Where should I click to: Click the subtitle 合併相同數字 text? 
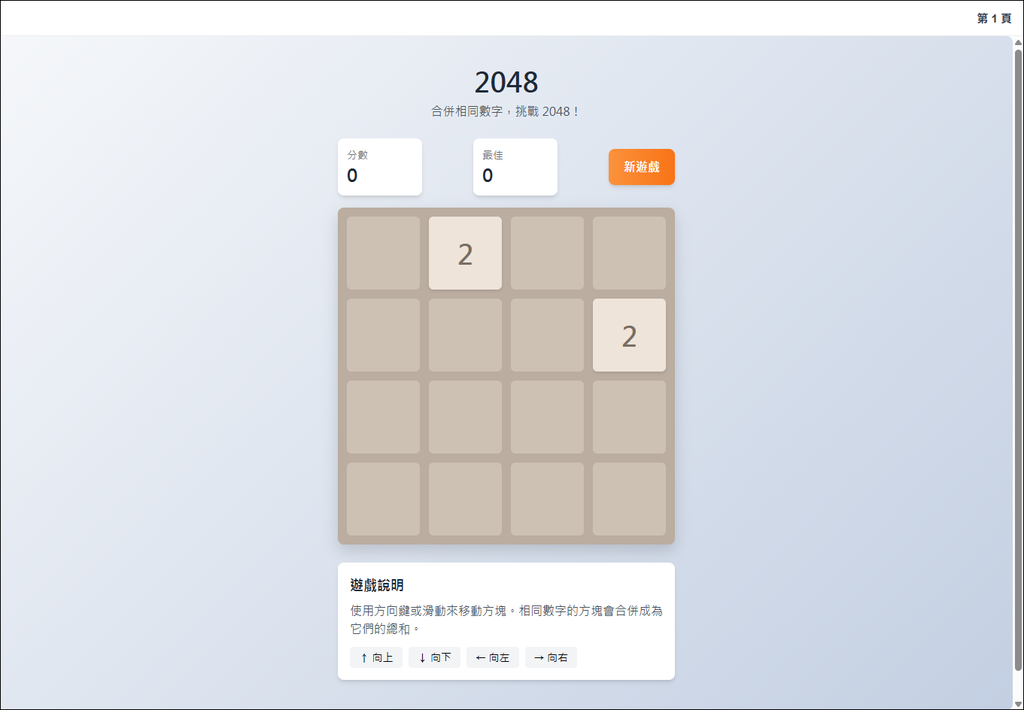click(467, 112)
